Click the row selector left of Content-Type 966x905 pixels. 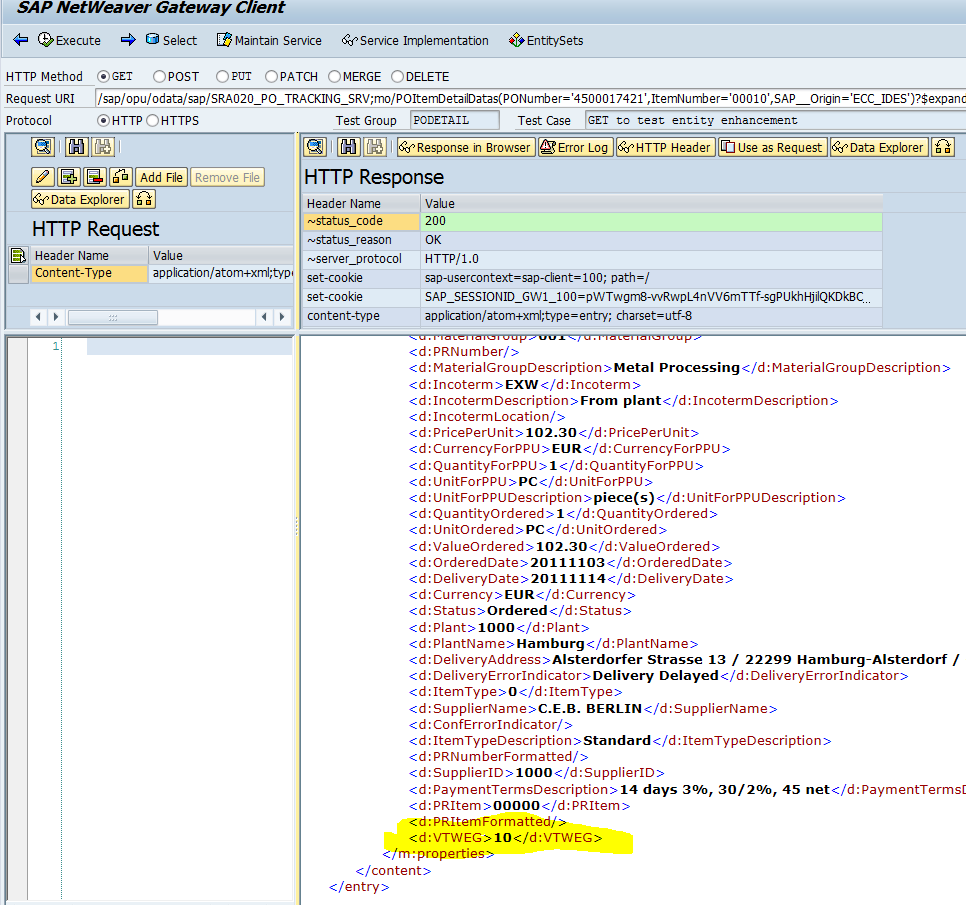[18, 274]
